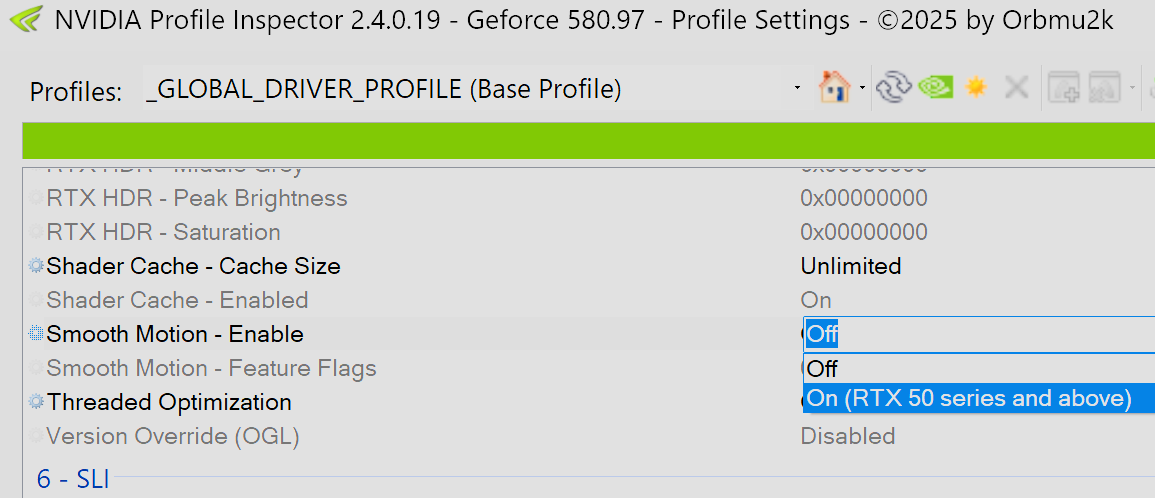Select the Smooth Motion - Feature Flags row

412,368
